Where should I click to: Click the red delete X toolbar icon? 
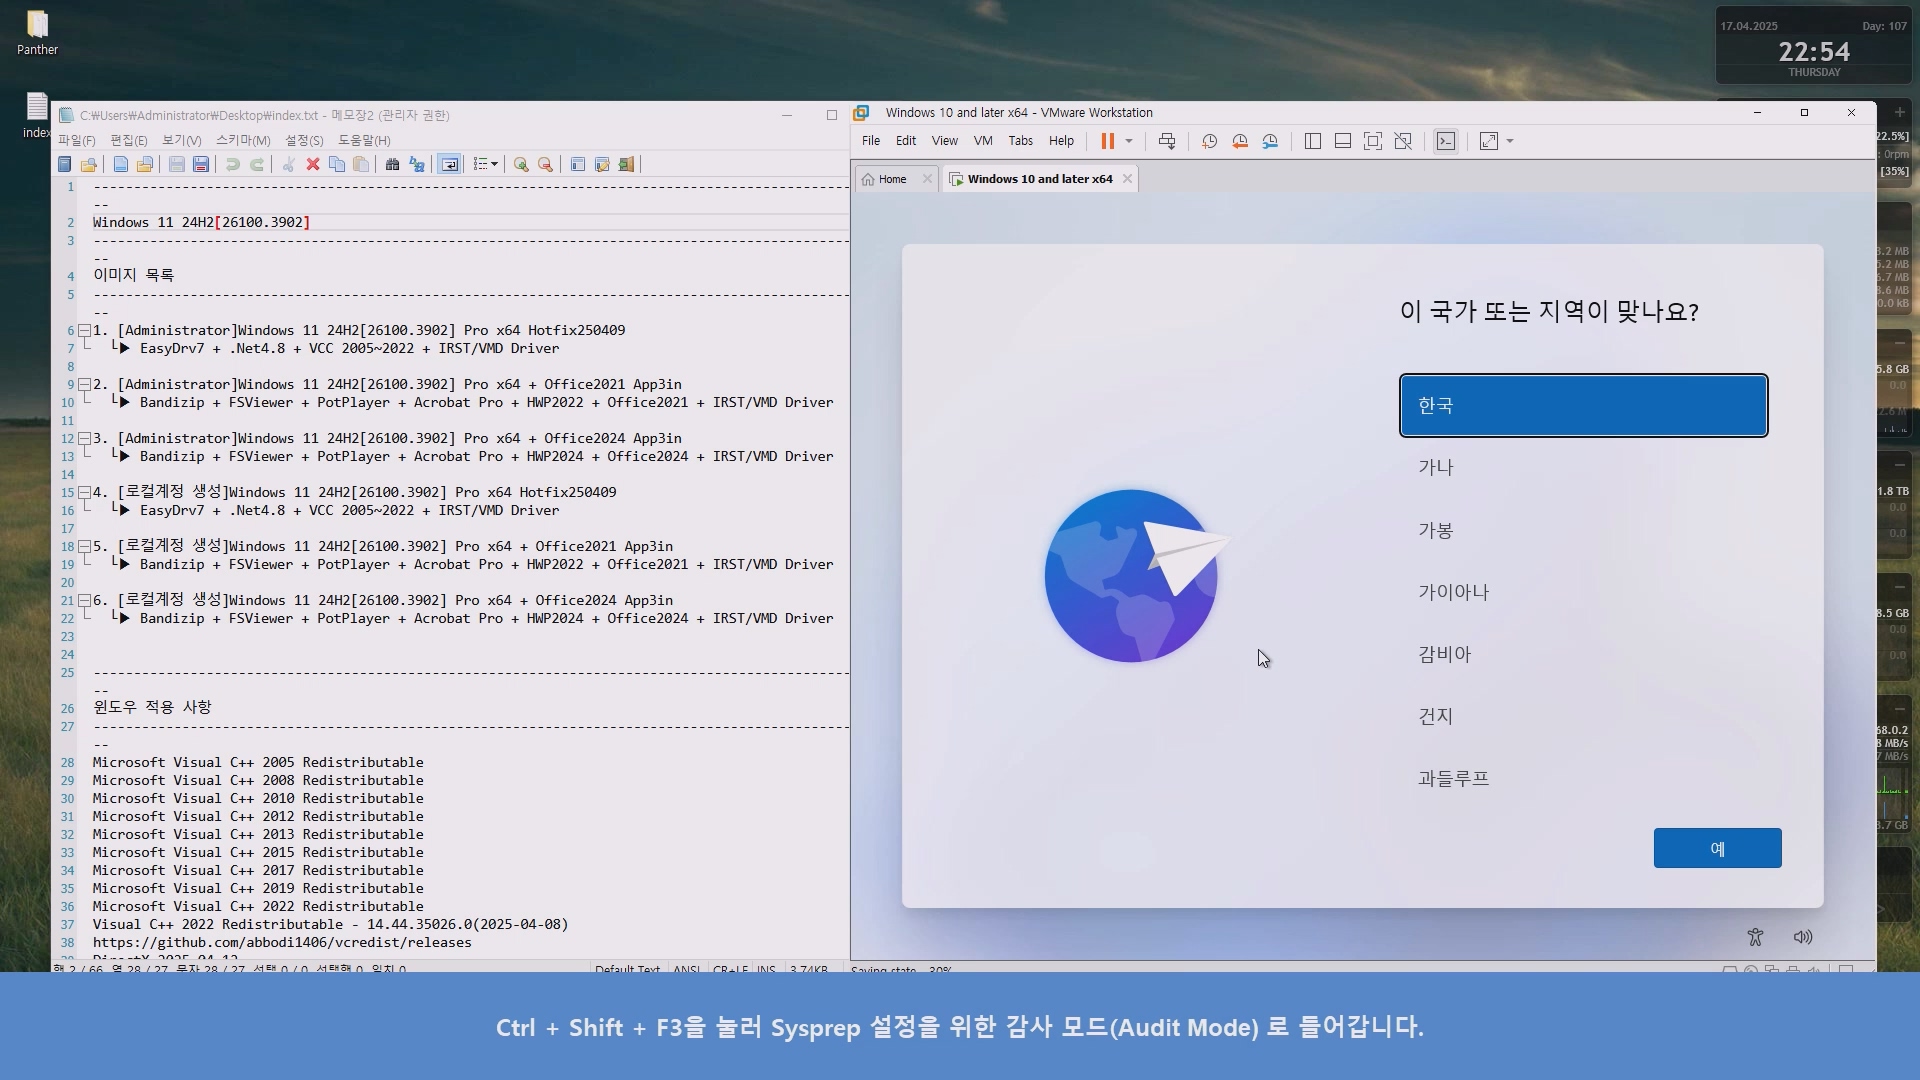coord(313,164)
